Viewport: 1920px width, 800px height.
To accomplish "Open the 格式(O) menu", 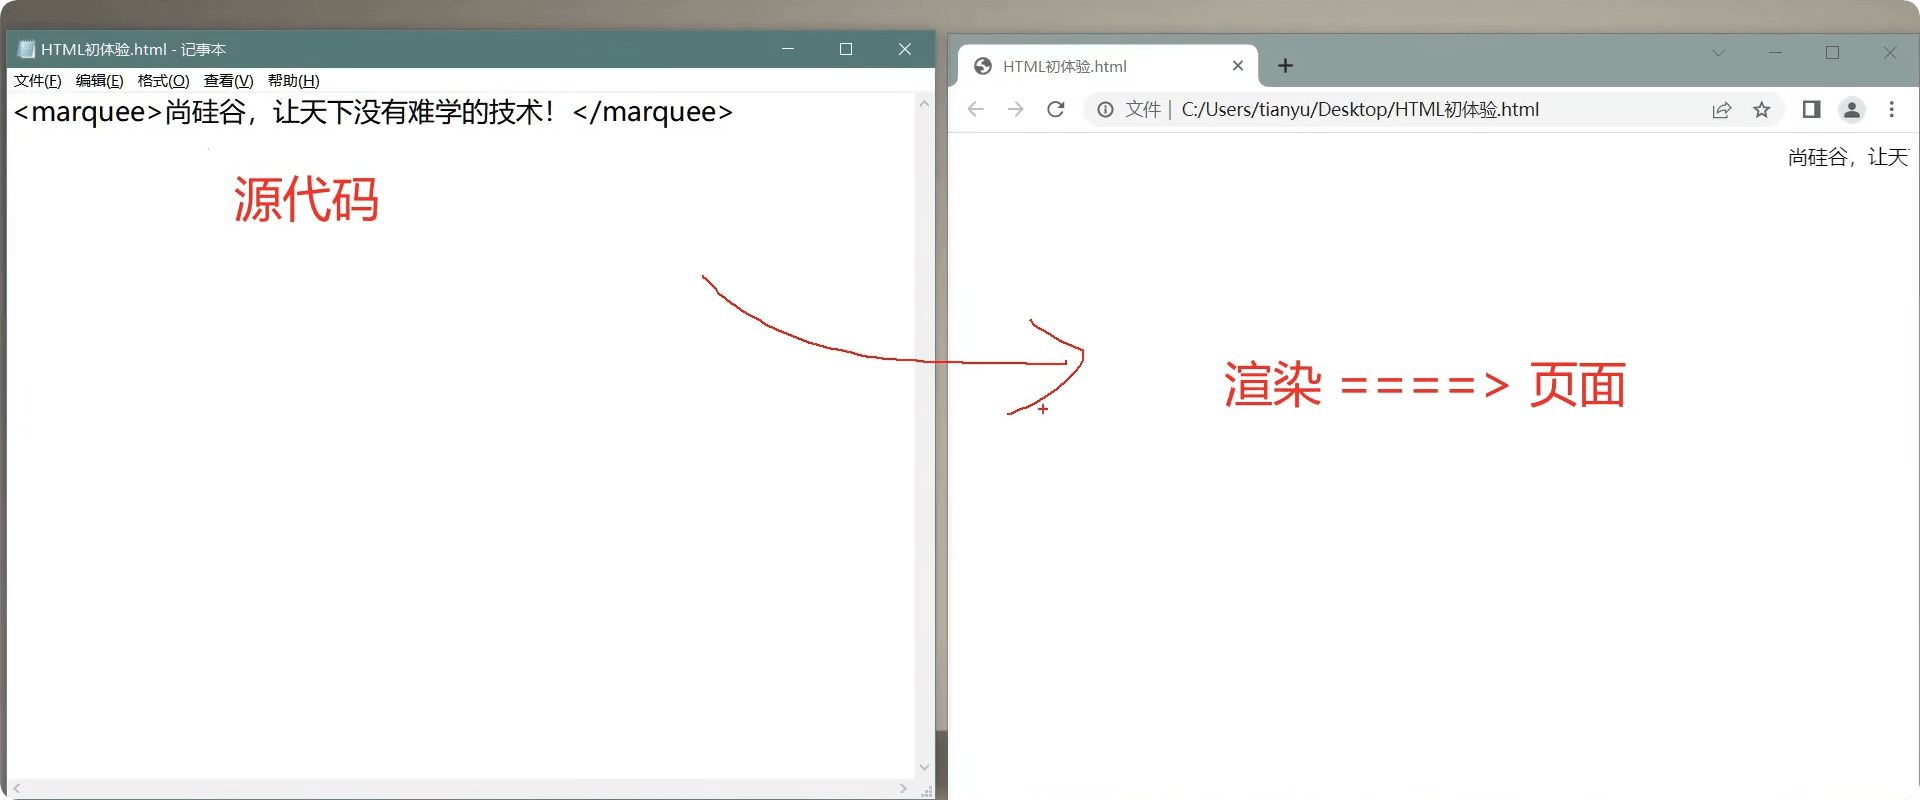I will click(x=163, y=81).
